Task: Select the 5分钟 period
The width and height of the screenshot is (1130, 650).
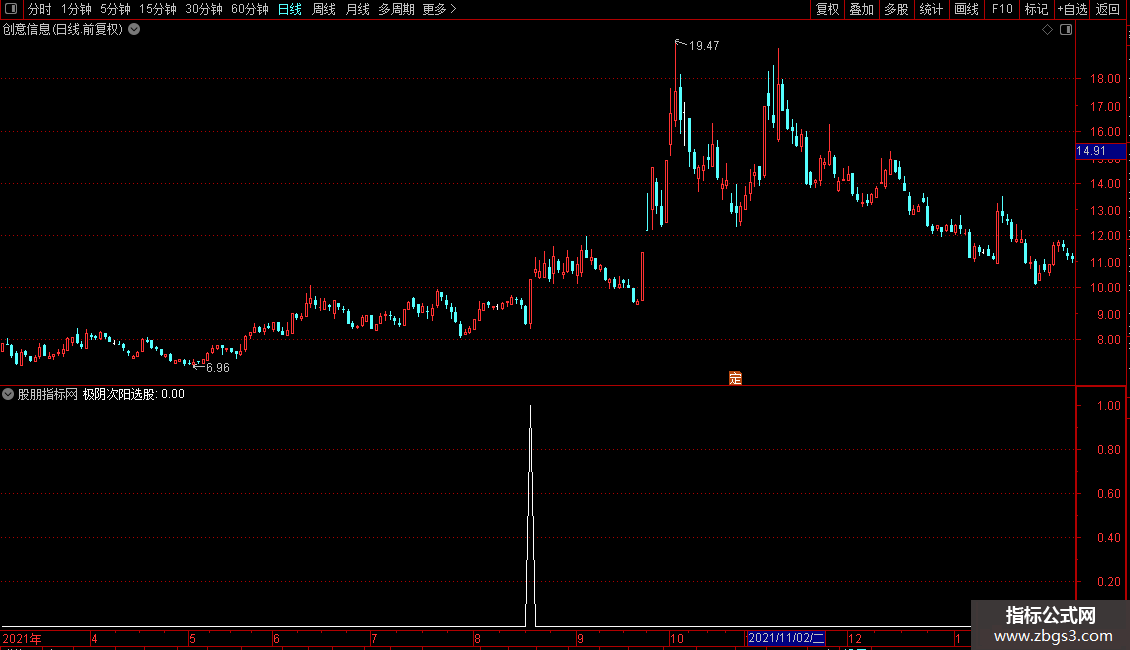Action: pos(115,9)
